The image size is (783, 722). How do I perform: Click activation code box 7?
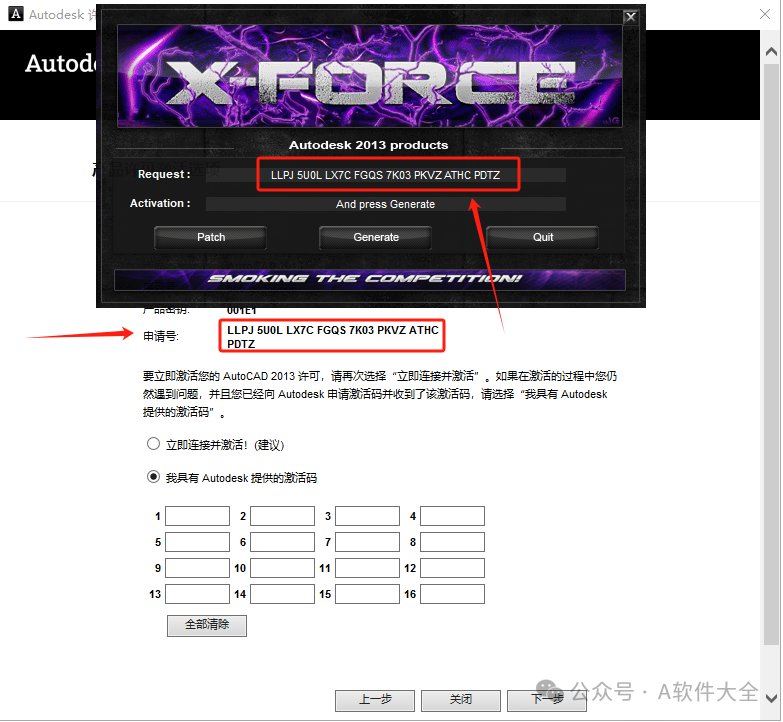point(367,542)
